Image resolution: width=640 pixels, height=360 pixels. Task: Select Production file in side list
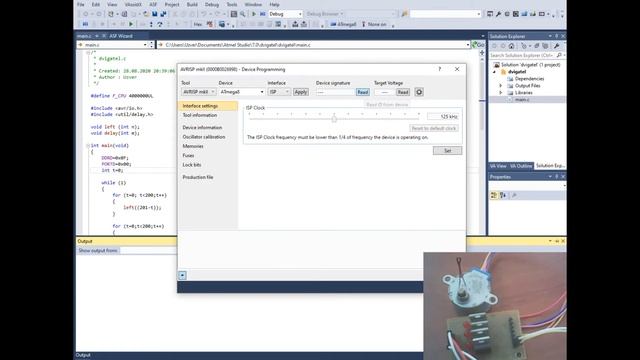click(198, 177)
